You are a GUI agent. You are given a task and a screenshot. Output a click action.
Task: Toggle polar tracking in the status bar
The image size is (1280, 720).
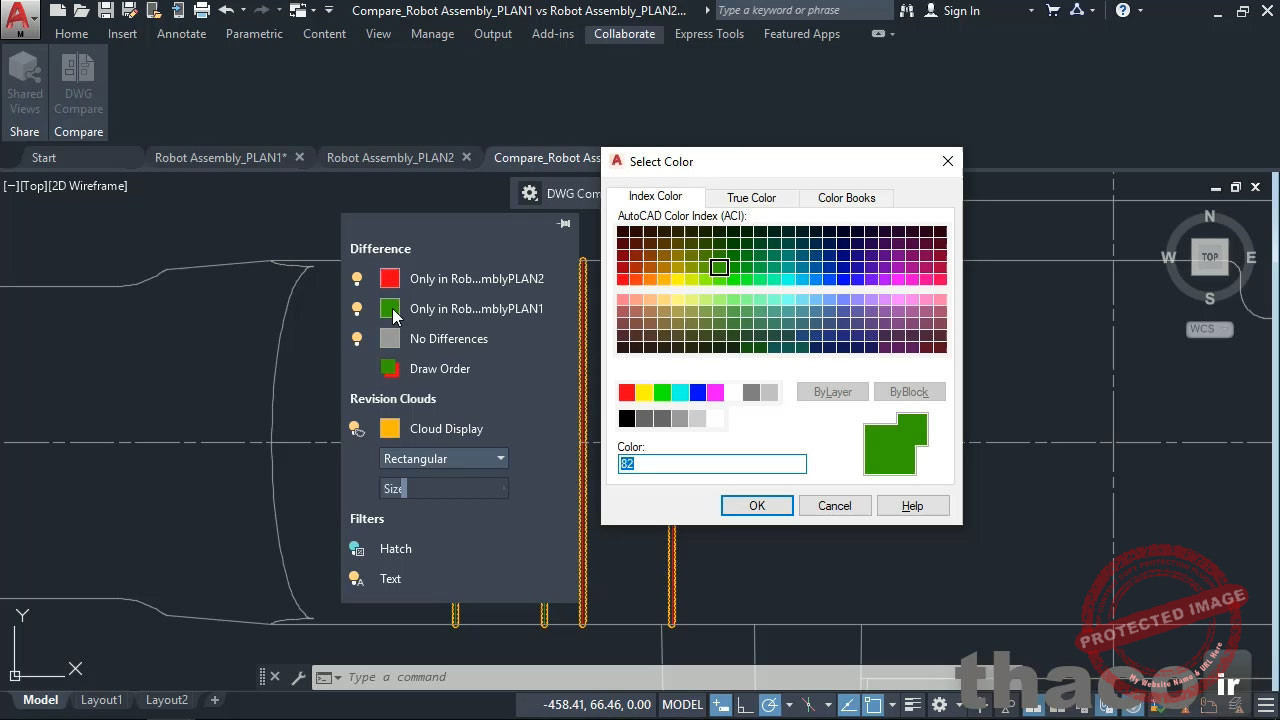pos(770,705)
